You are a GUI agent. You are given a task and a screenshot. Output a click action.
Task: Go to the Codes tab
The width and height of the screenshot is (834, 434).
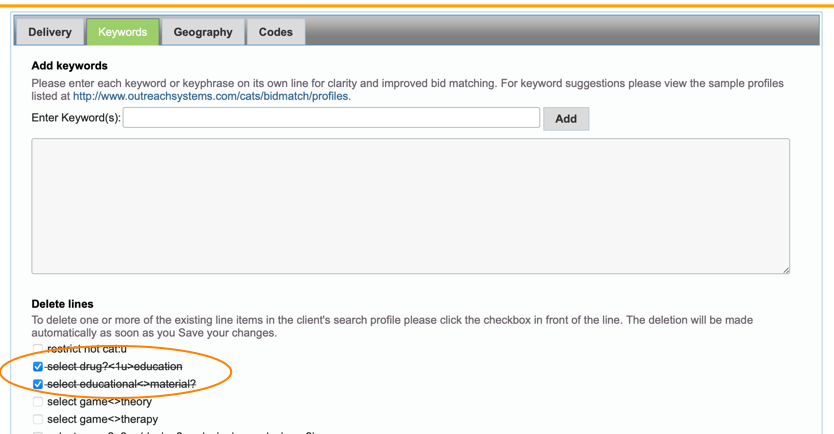coord(276,32)
